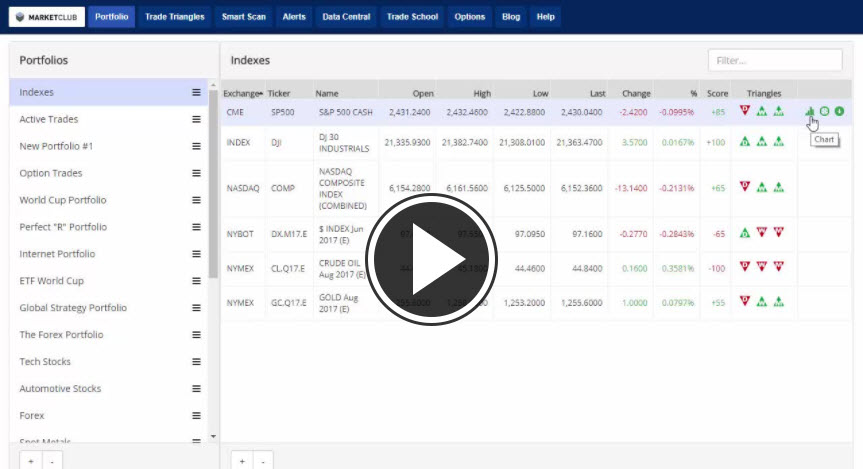The width and height of the screenshot is (863, 469).
Task: Add a symbol with plus button under Indexes
Action: [242, 461]
